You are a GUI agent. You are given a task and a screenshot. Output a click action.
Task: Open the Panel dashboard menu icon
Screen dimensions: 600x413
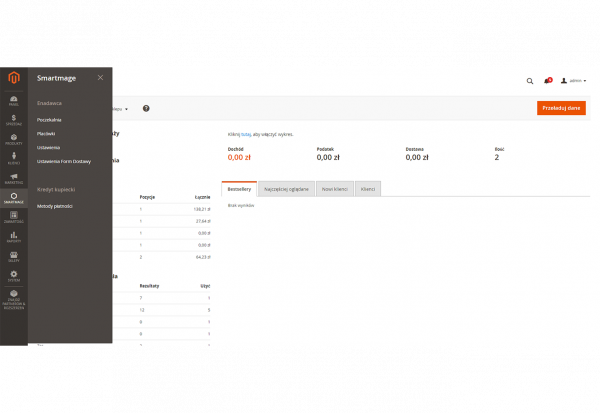point(14,101)
